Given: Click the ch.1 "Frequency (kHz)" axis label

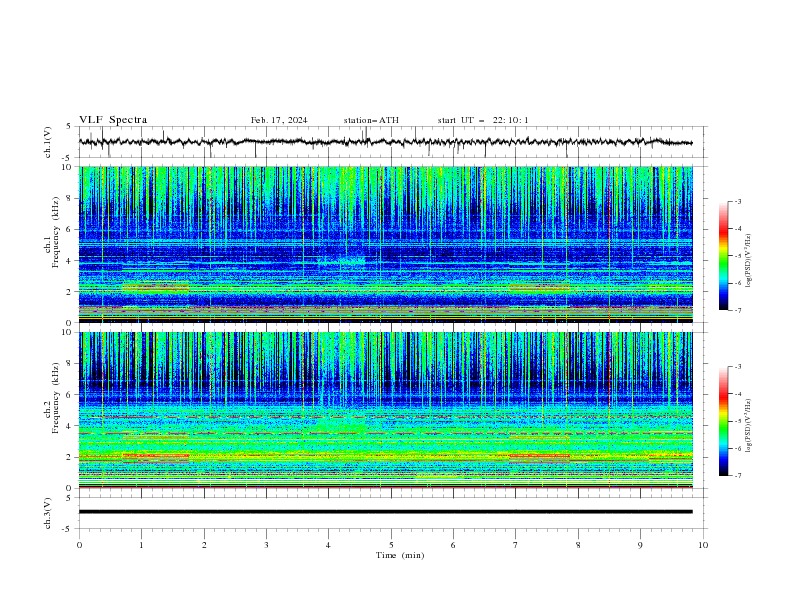Looking at the screenshot, I should tap(55, 230).
